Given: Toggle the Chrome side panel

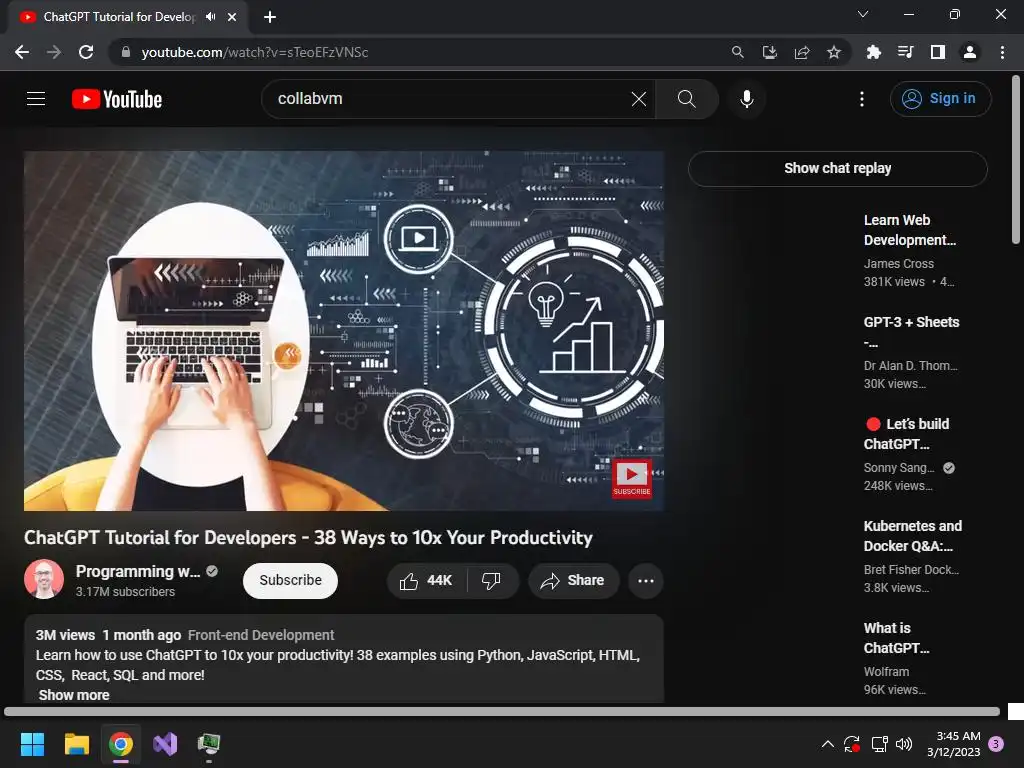Looking at the screenshot, I should [x=938, y=52].
